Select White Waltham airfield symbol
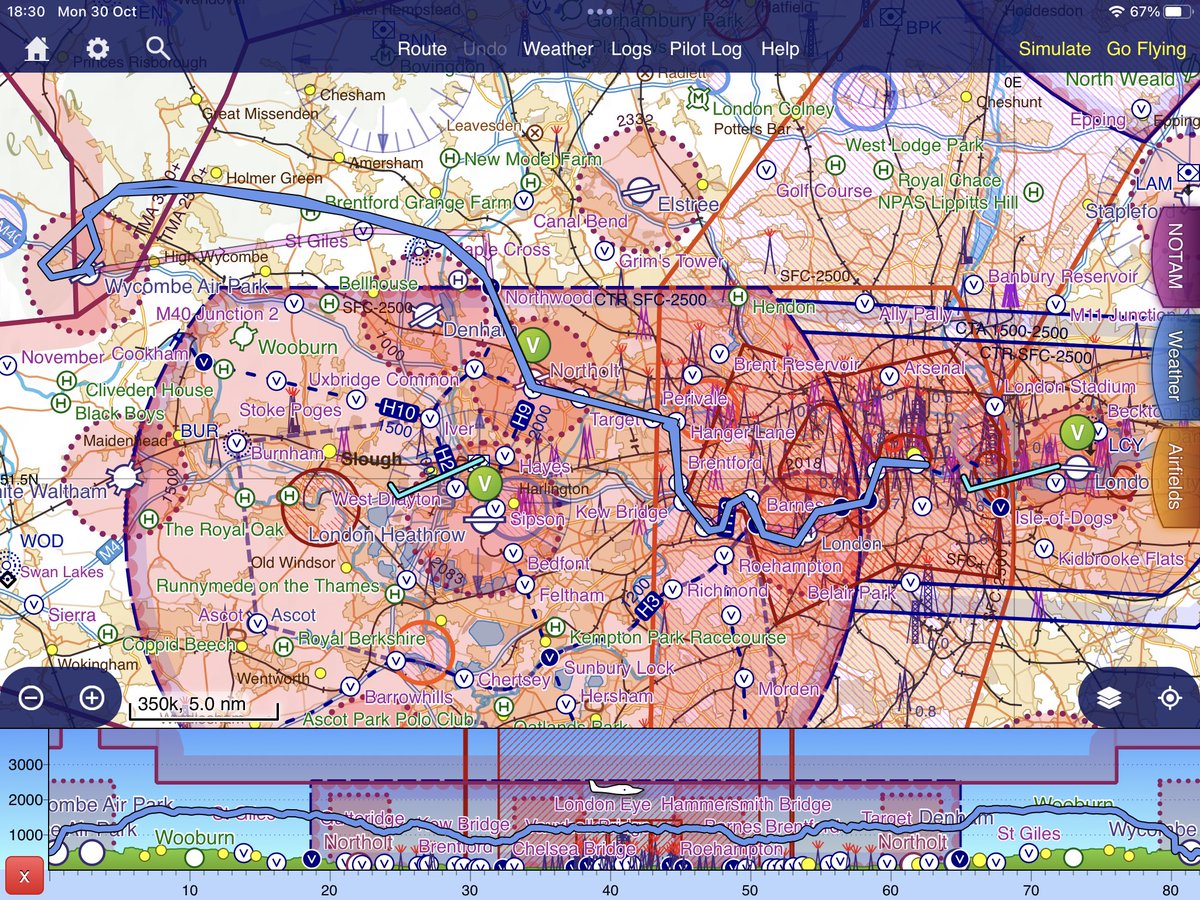The image size is (1200, 900). tap(124, 478)
